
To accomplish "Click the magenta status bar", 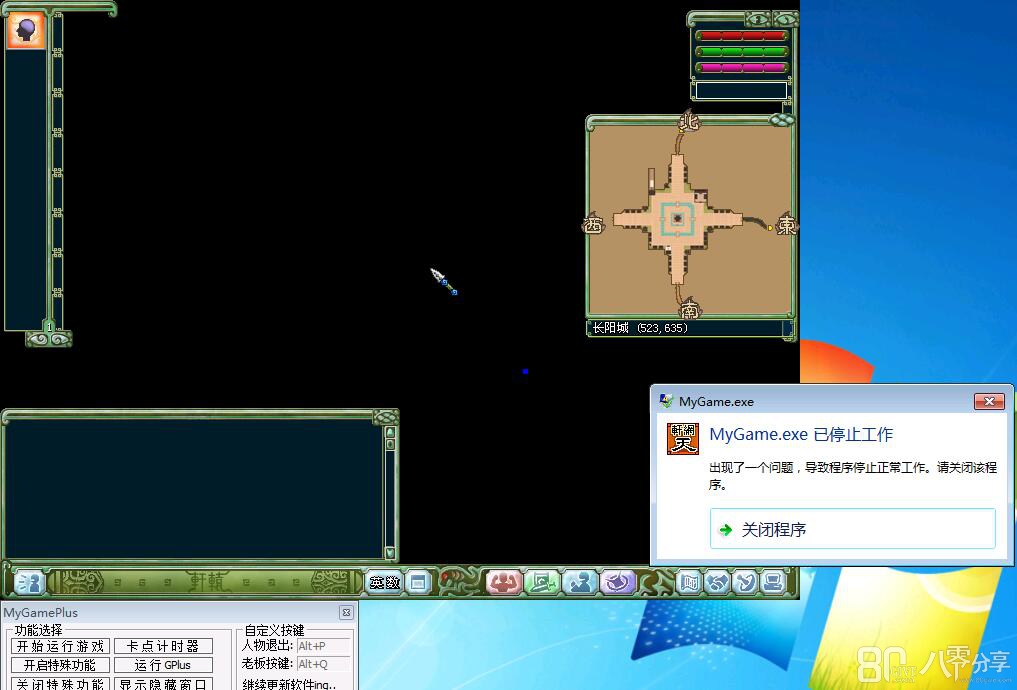I will point(742,67).
